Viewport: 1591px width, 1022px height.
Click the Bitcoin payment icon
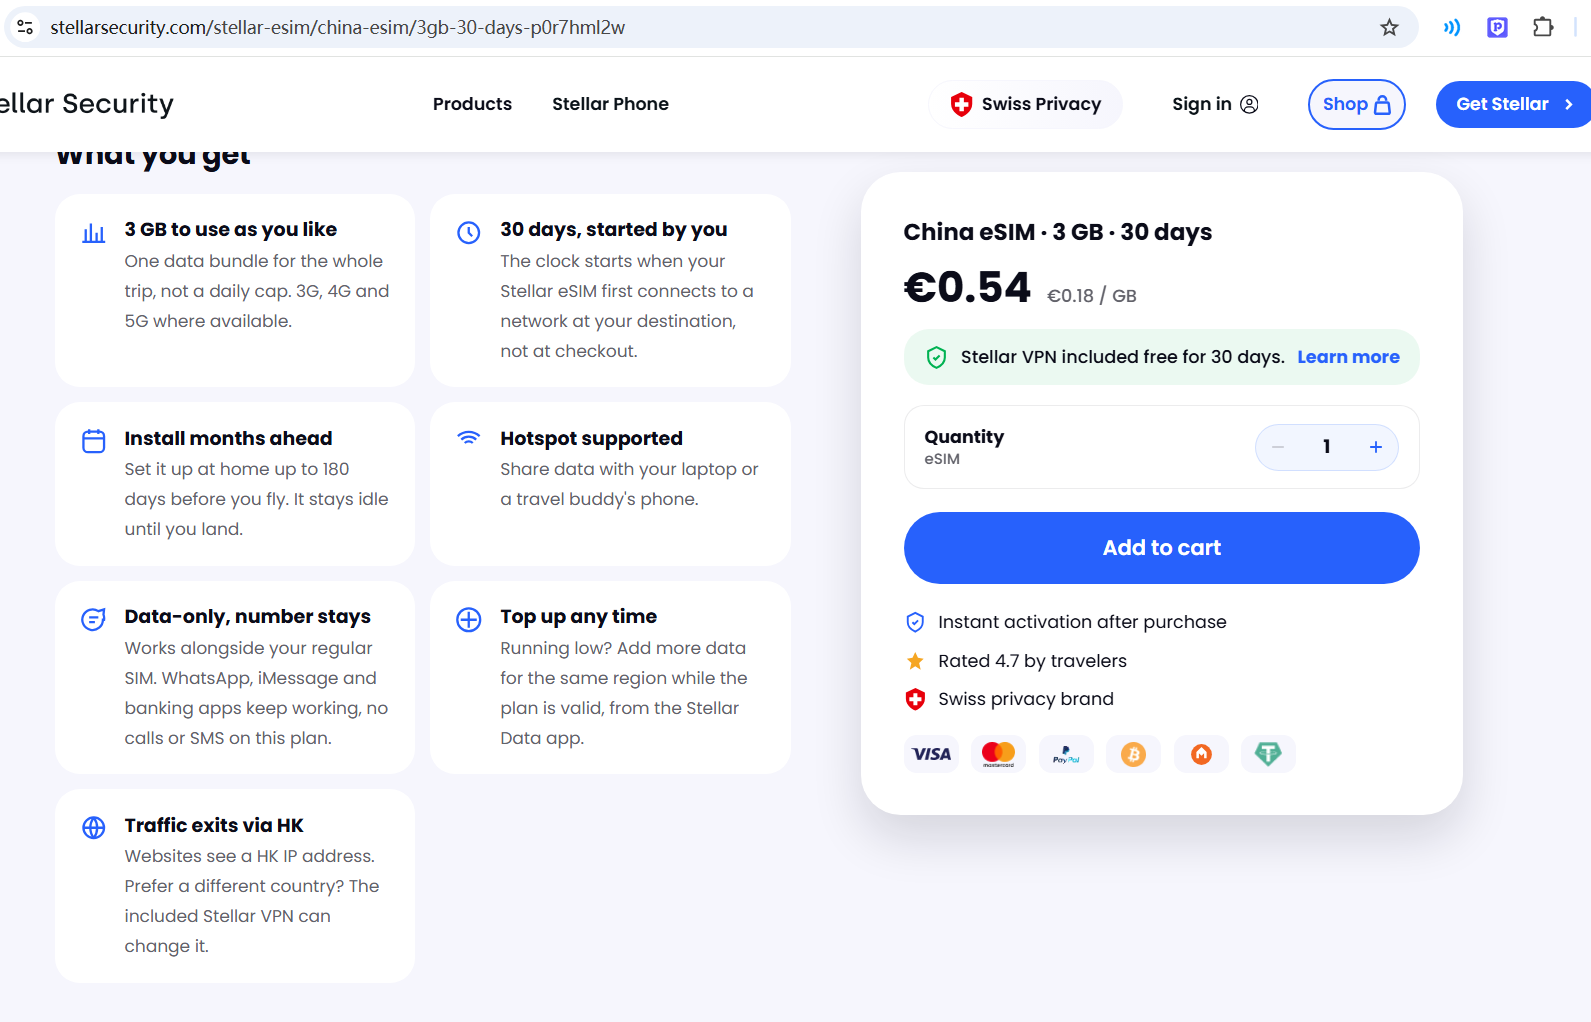click(x=1133, y=754)
